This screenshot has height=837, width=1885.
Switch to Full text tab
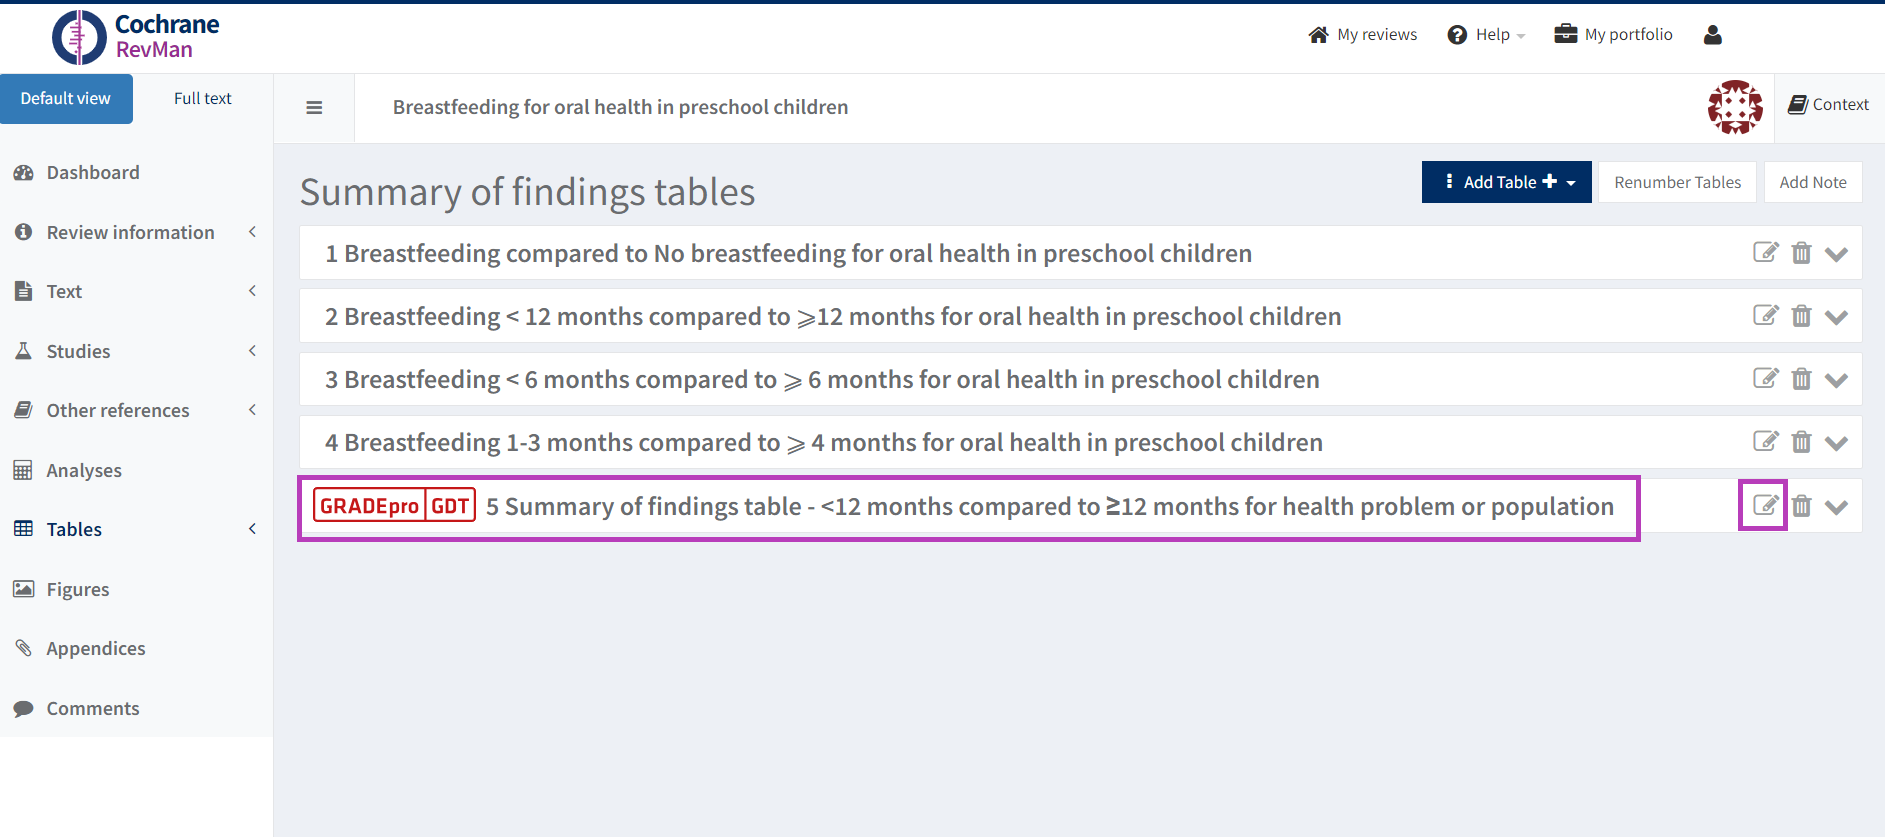click(202, 98)
